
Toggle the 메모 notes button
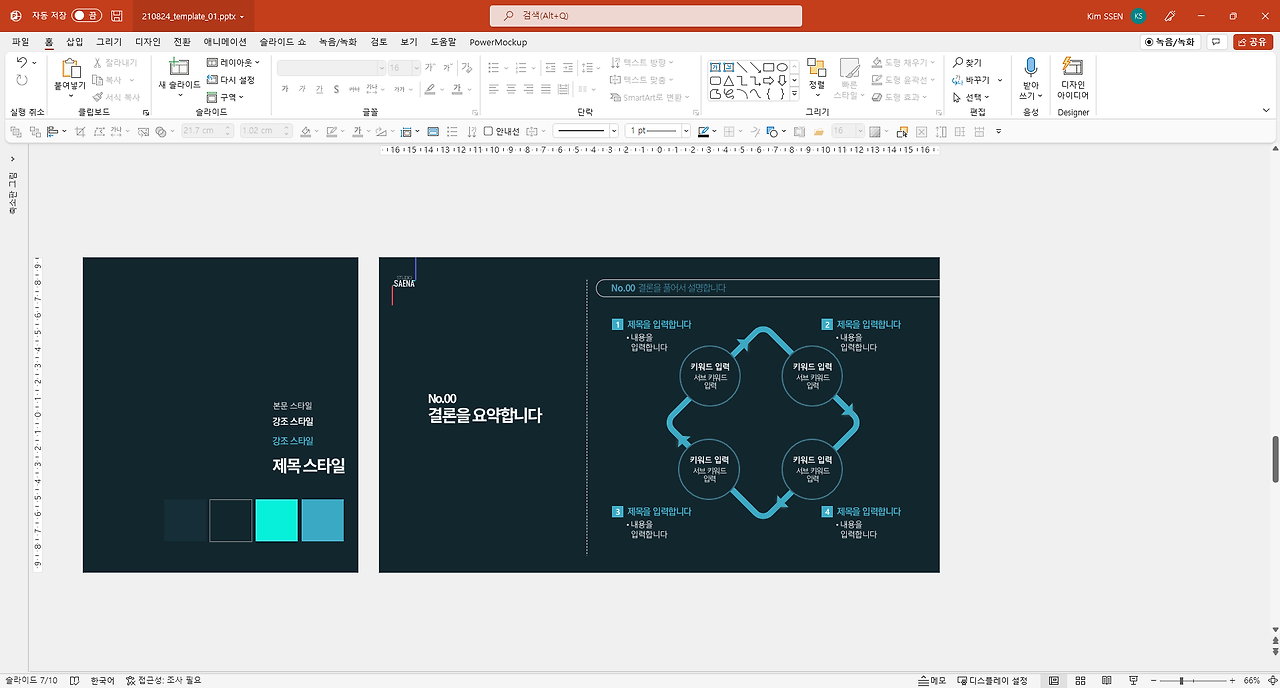pos(932,680)
